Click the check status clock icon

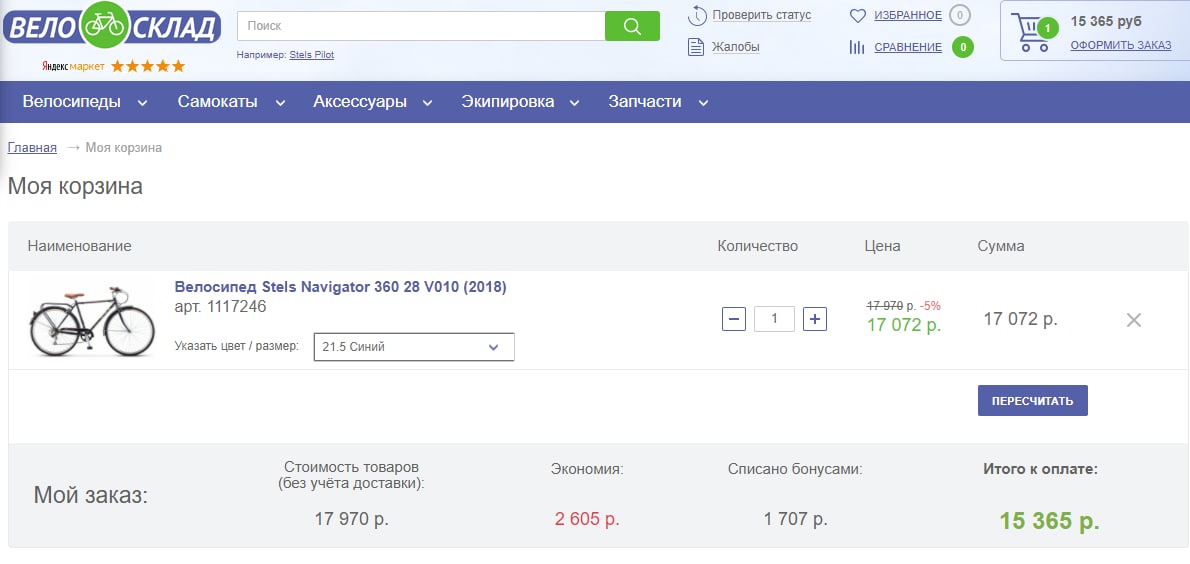[697, 15]
